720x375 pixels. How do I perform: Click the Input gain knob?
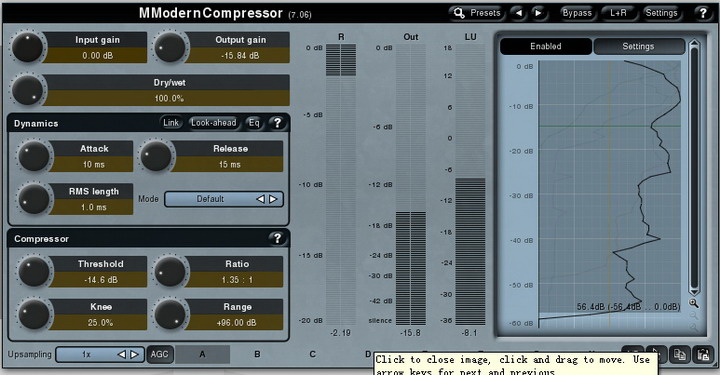pos(27,47)
